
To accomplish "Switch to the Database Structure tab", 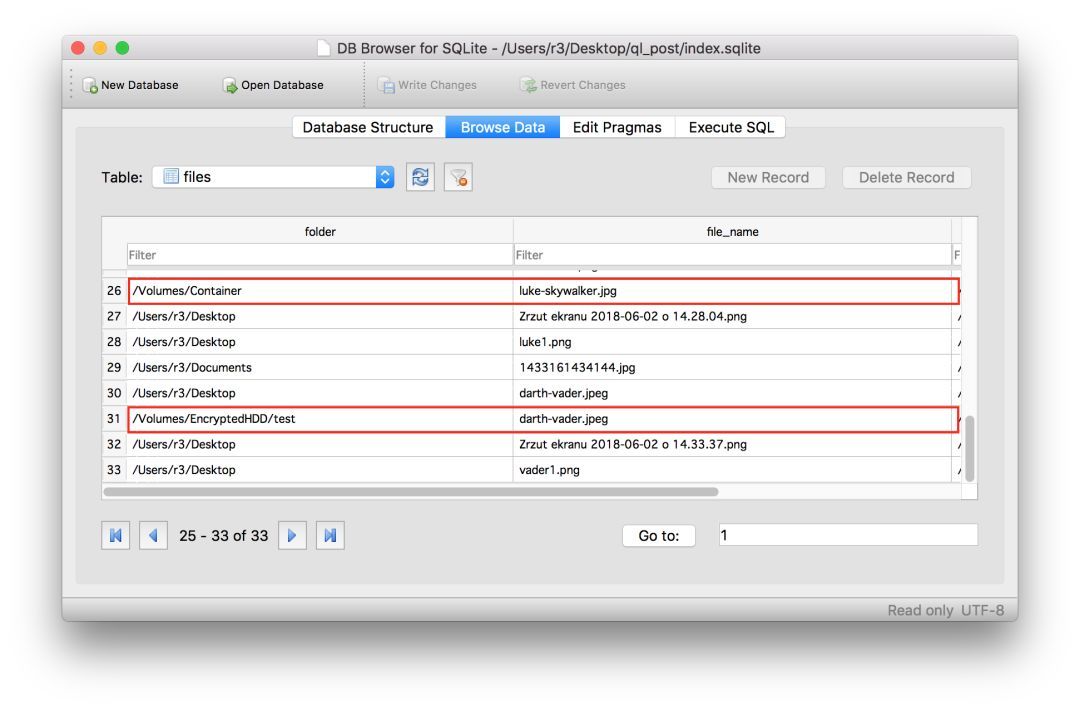I will [x=368, y=128].
